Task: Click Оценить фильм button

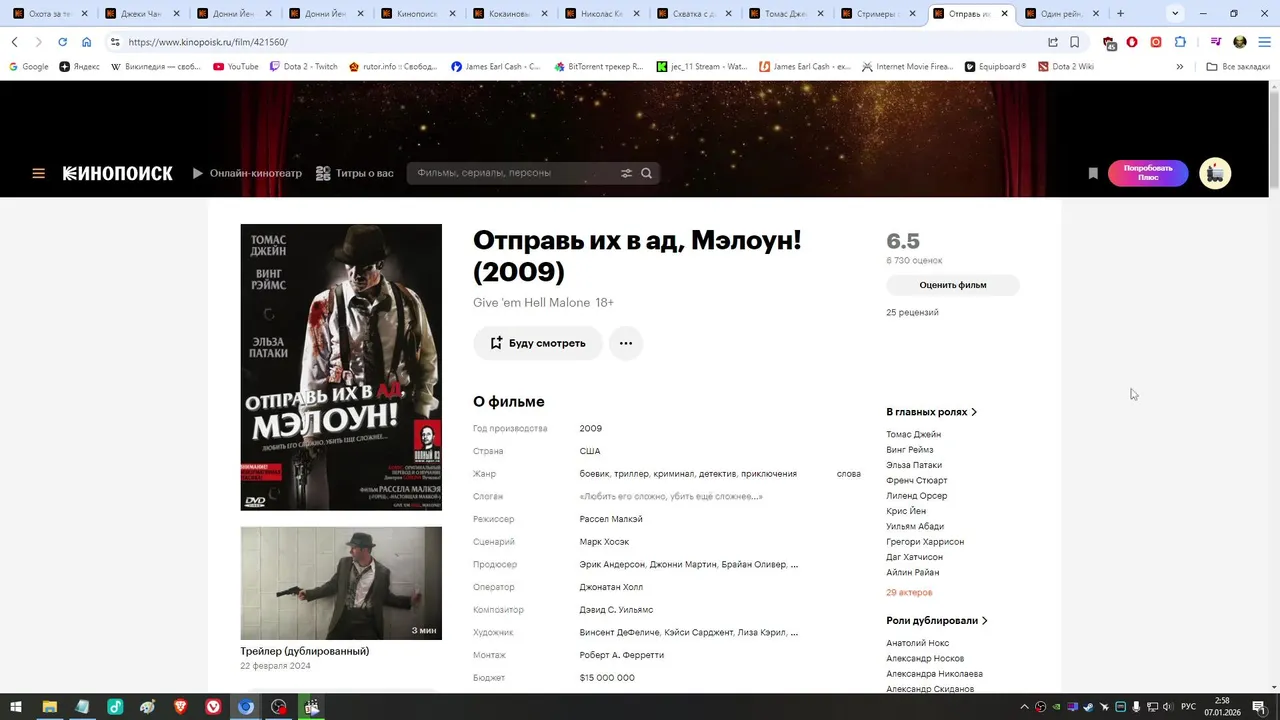Action: 953,285
